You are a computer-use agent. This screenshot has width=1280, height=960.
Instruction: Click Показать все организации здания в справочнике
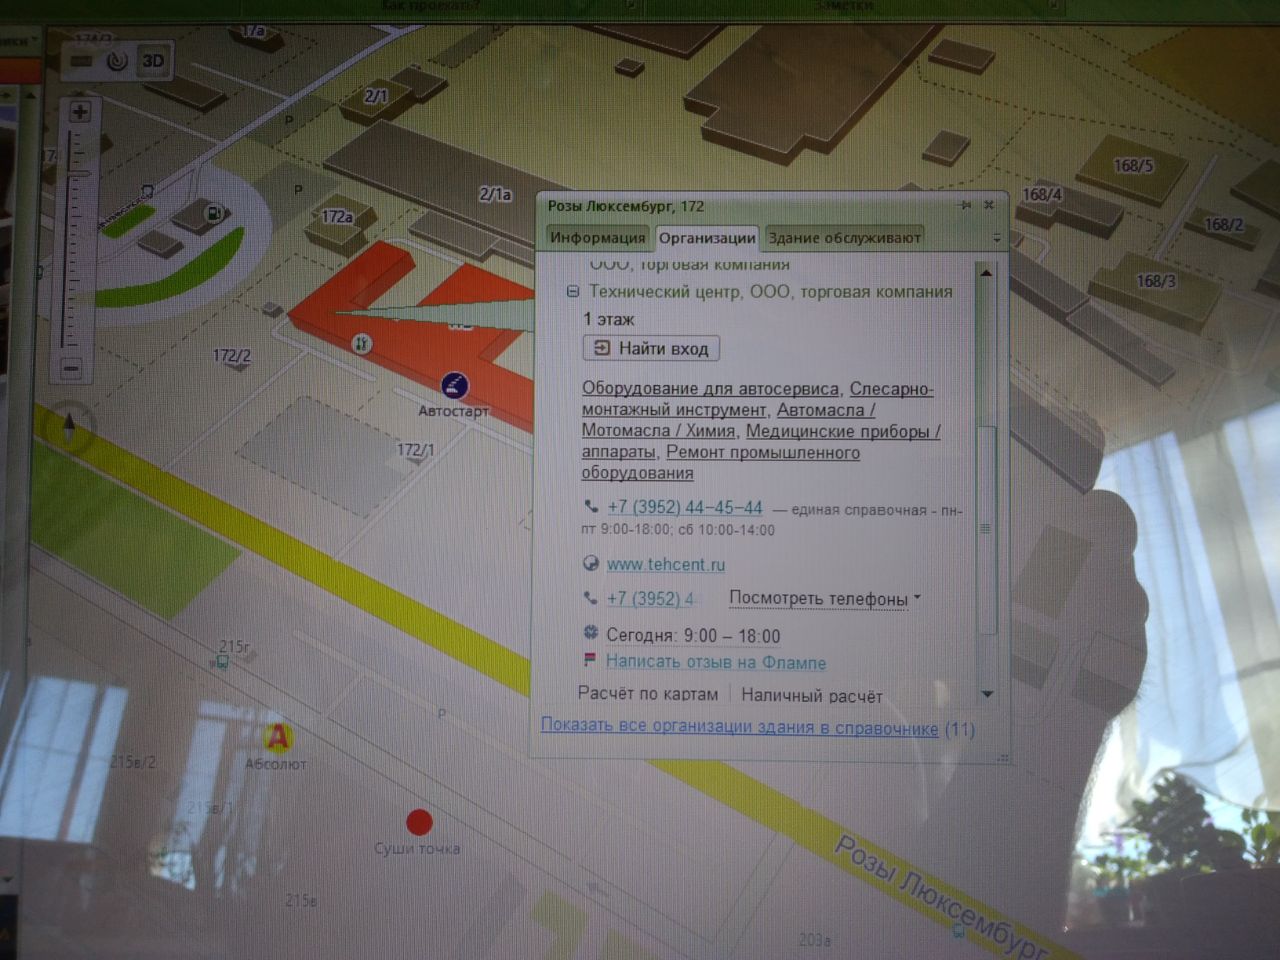pyautogui.click(x=739, y=726)
